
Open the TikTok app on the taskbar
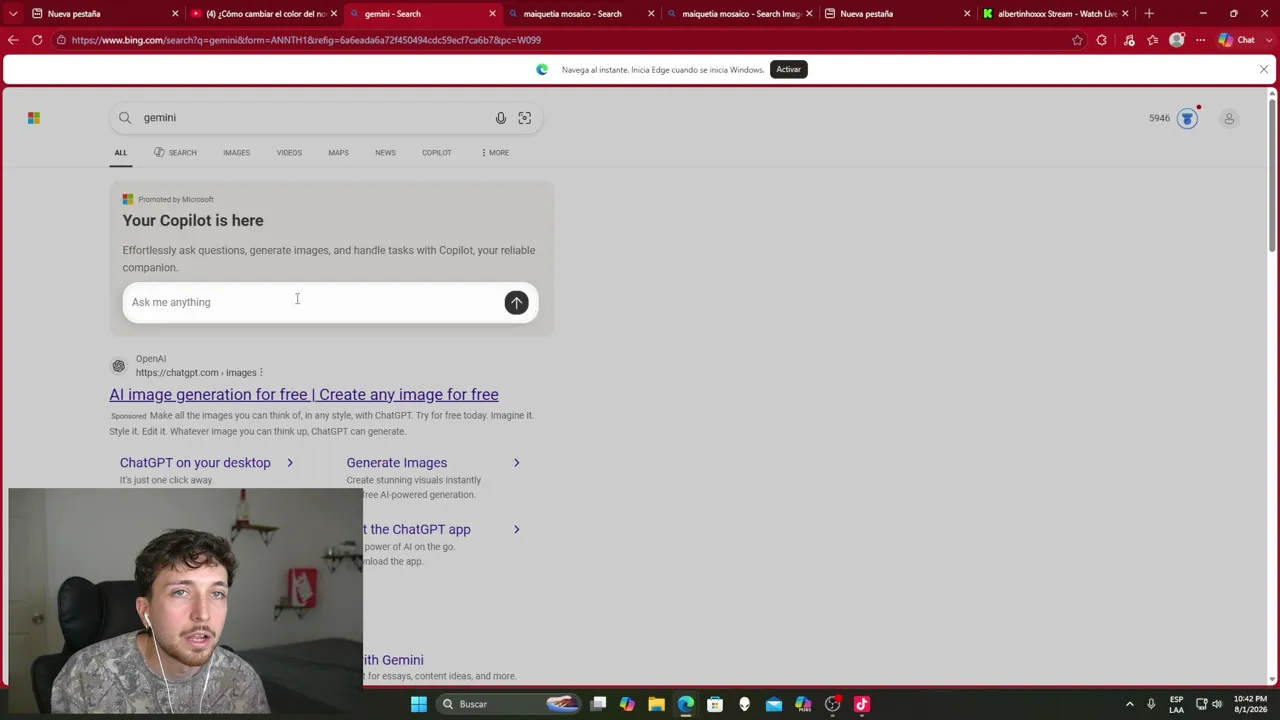[862, 704]
